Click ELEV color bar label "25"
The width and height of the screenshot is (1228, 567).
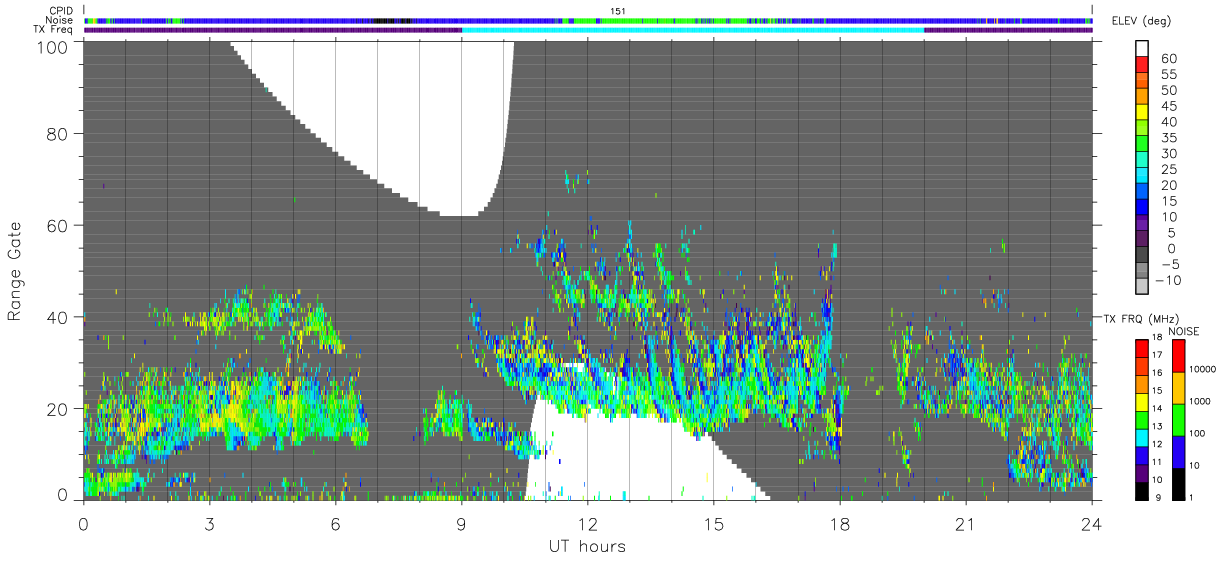coord(1168,169)
